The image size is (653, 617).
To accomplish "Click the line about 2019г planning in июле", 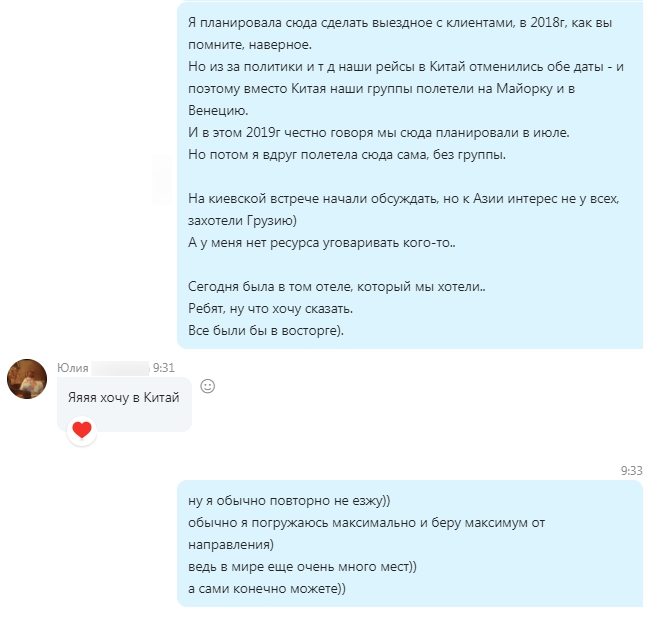I will [x=379, y=132].
